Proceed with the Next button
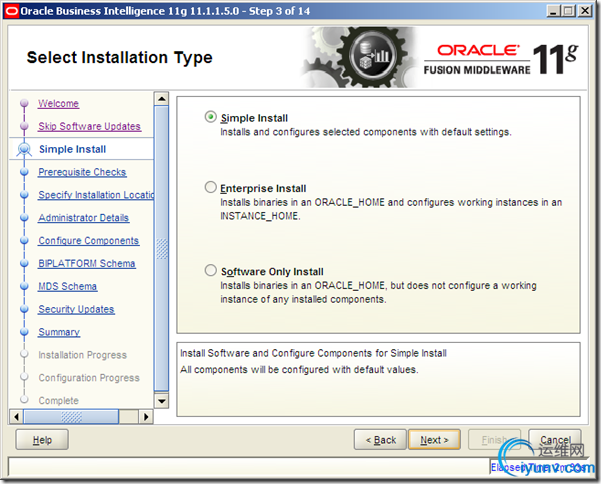This screenshot has height=484, width=601. (x=434, y=440)
